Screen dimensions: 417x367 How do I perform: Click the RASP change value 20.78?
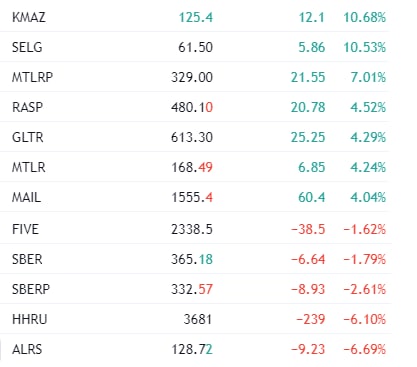click(x=308, y=107)
